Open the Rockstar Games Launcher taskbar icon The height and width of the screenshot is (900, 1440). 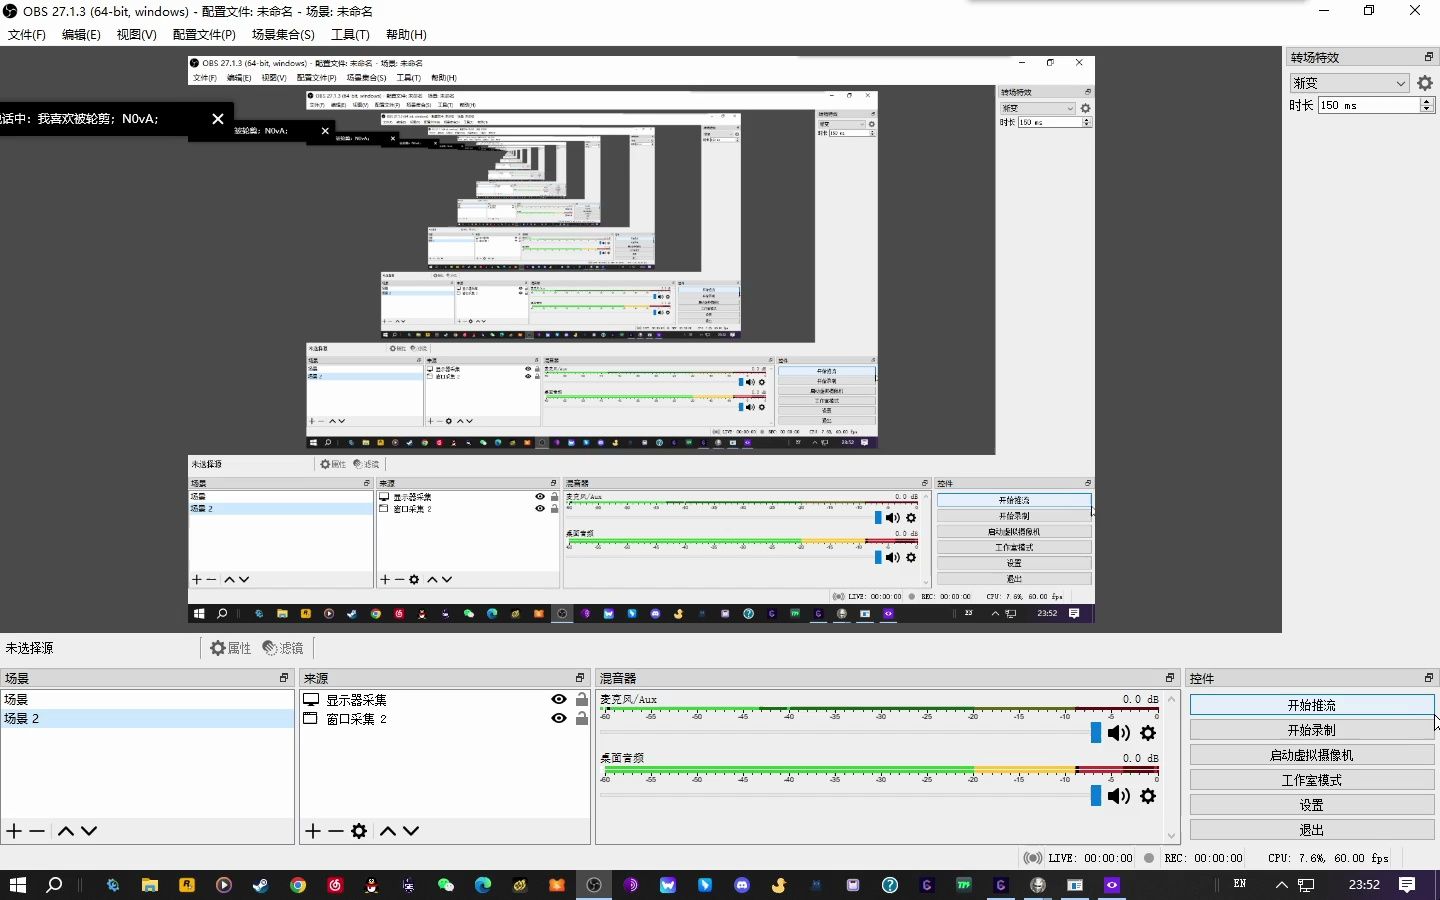pyautogui.click(x=187, y=885)
